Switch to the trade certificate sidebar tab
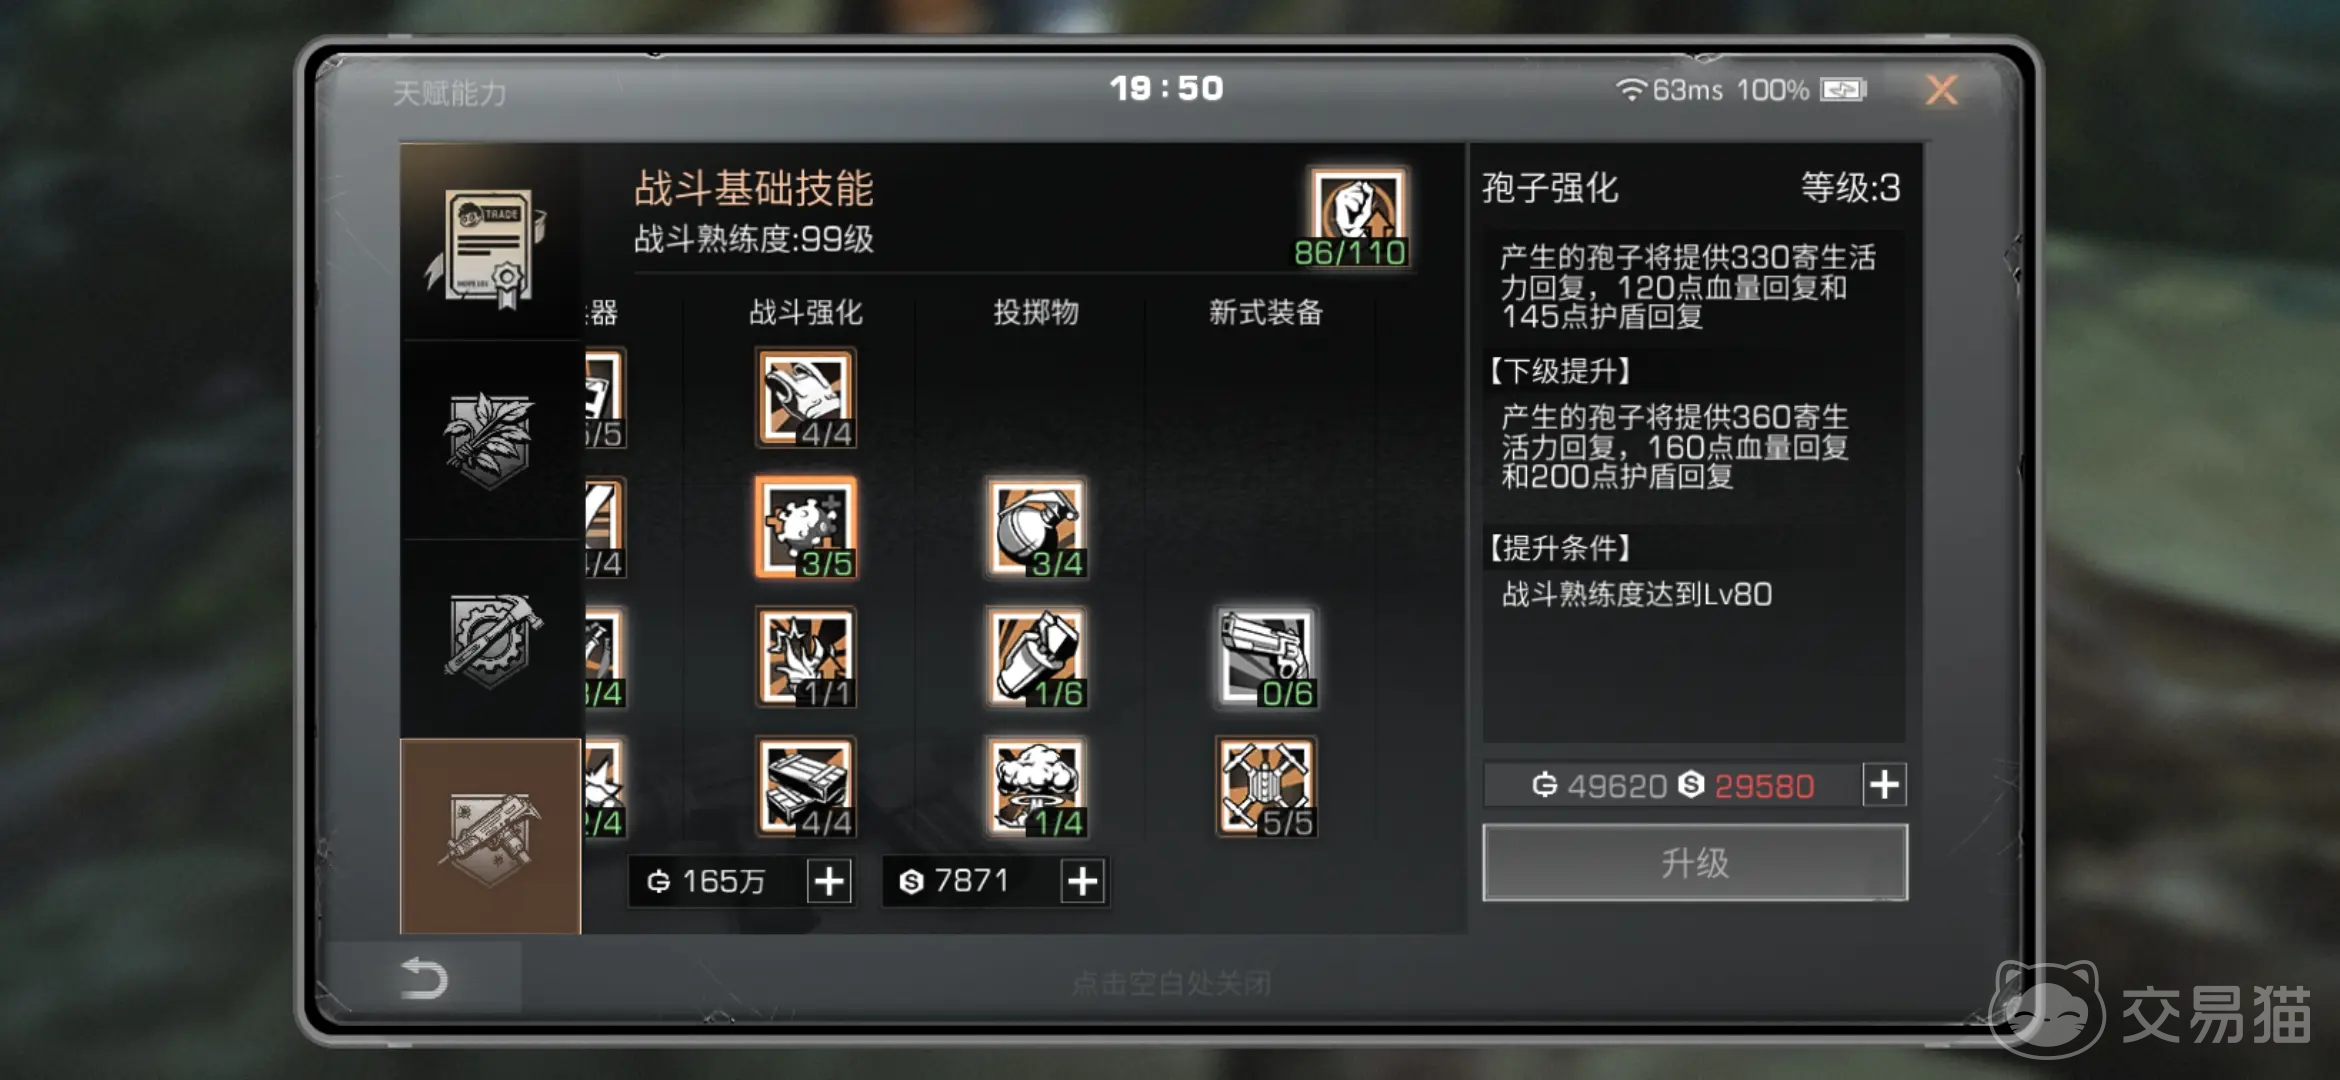 point(490,242)
